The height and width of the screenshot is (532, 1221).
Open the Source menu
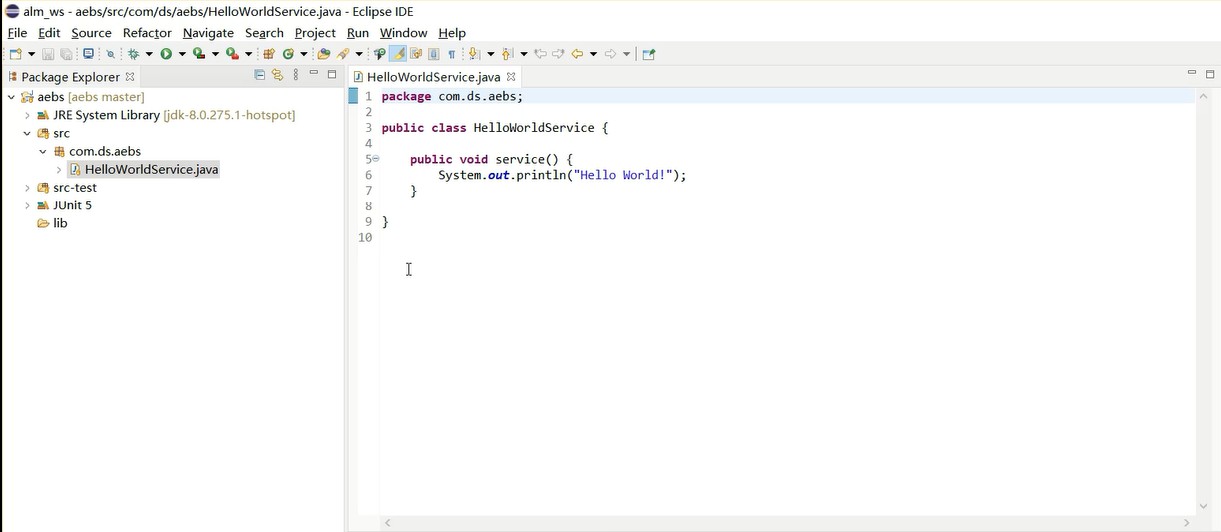91,33
